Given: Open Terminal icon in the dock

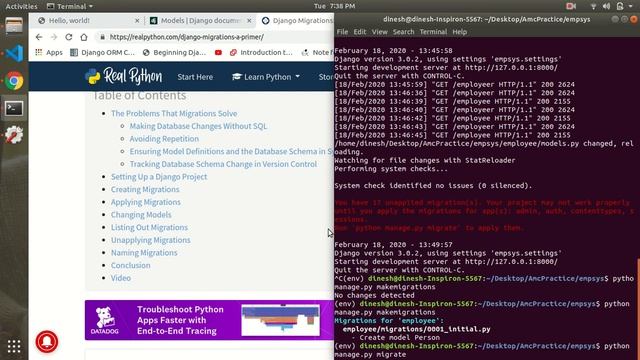Looking at the screenshot, I should click(x=14, y=109).
